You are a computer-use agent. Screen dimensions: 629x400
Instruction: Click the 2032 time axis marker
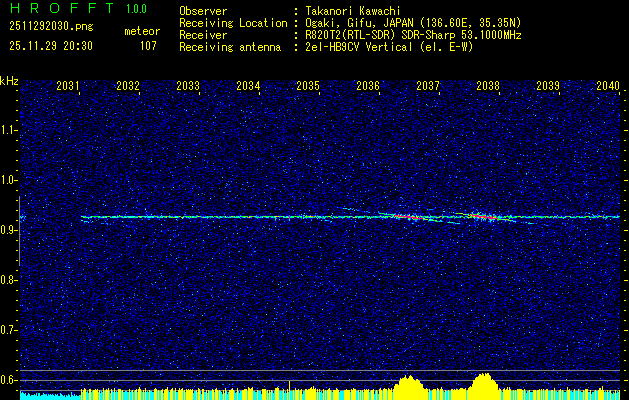(x=128, y=86)
